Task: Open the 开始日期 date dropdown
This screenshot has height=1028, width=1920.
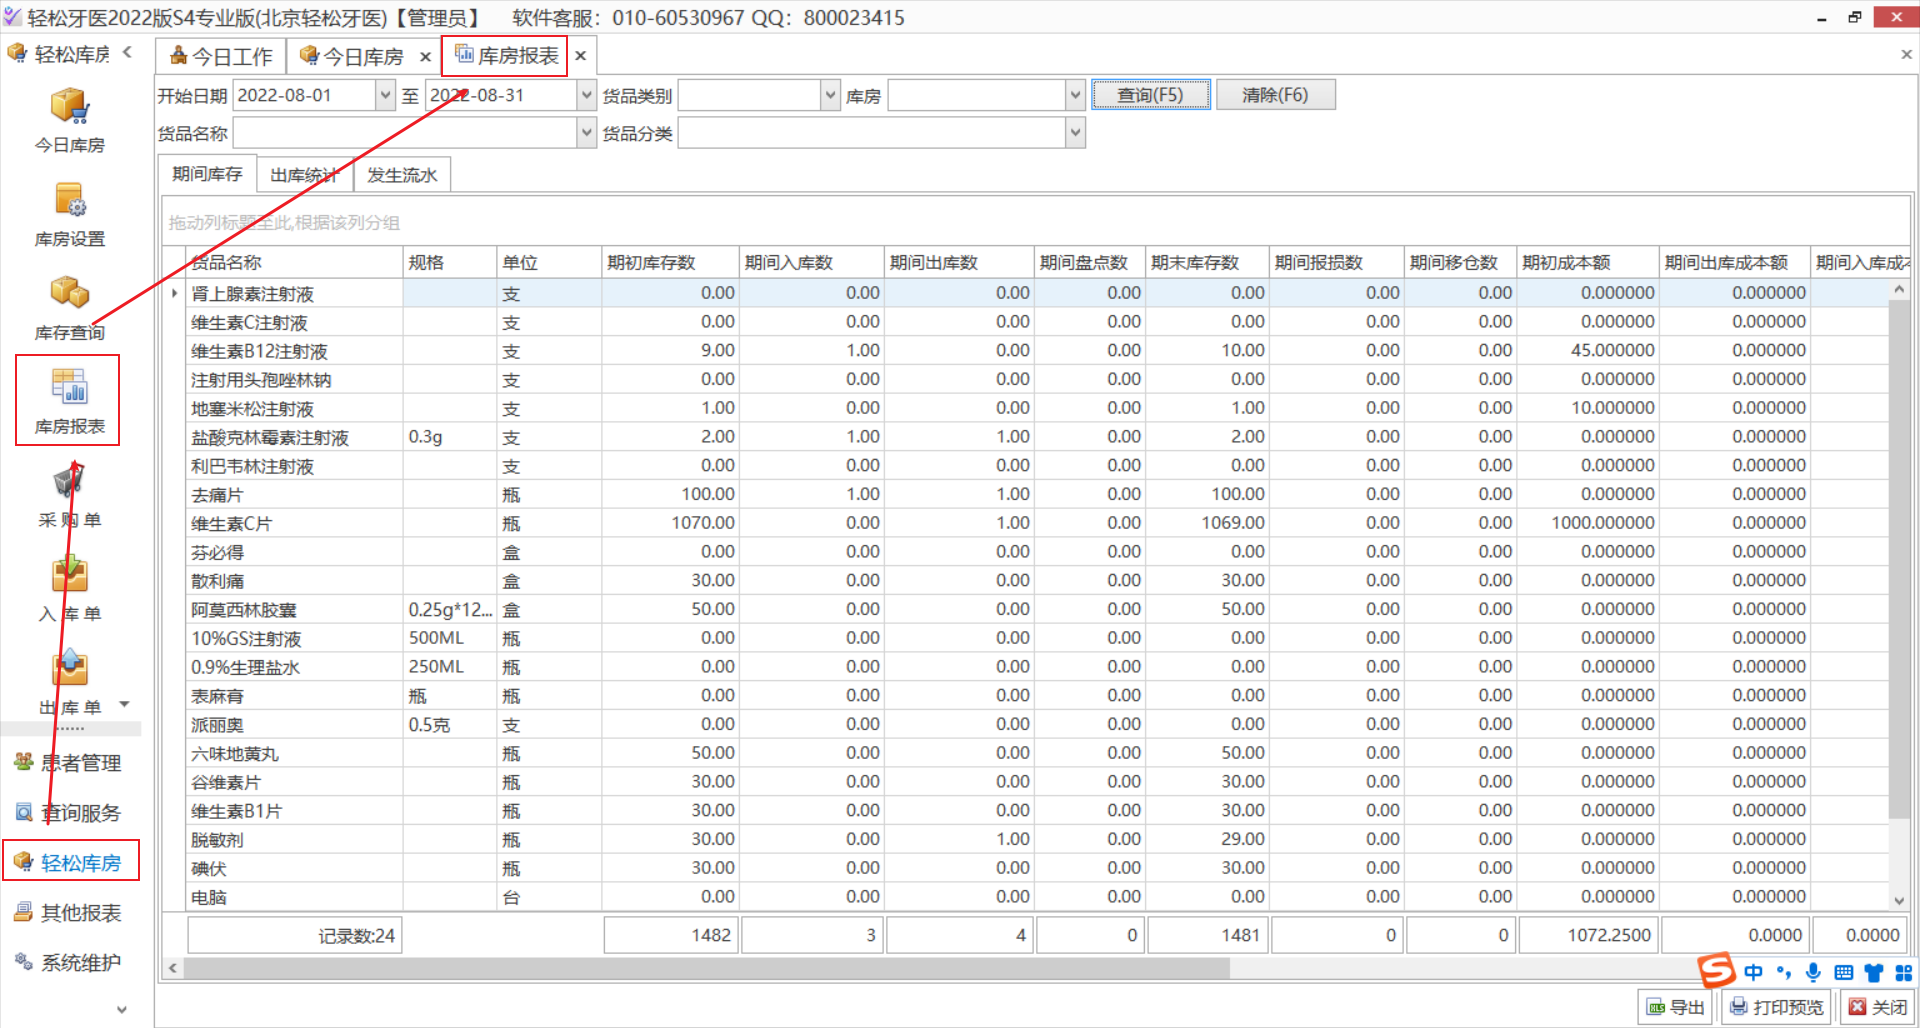Action: point(385,95)
